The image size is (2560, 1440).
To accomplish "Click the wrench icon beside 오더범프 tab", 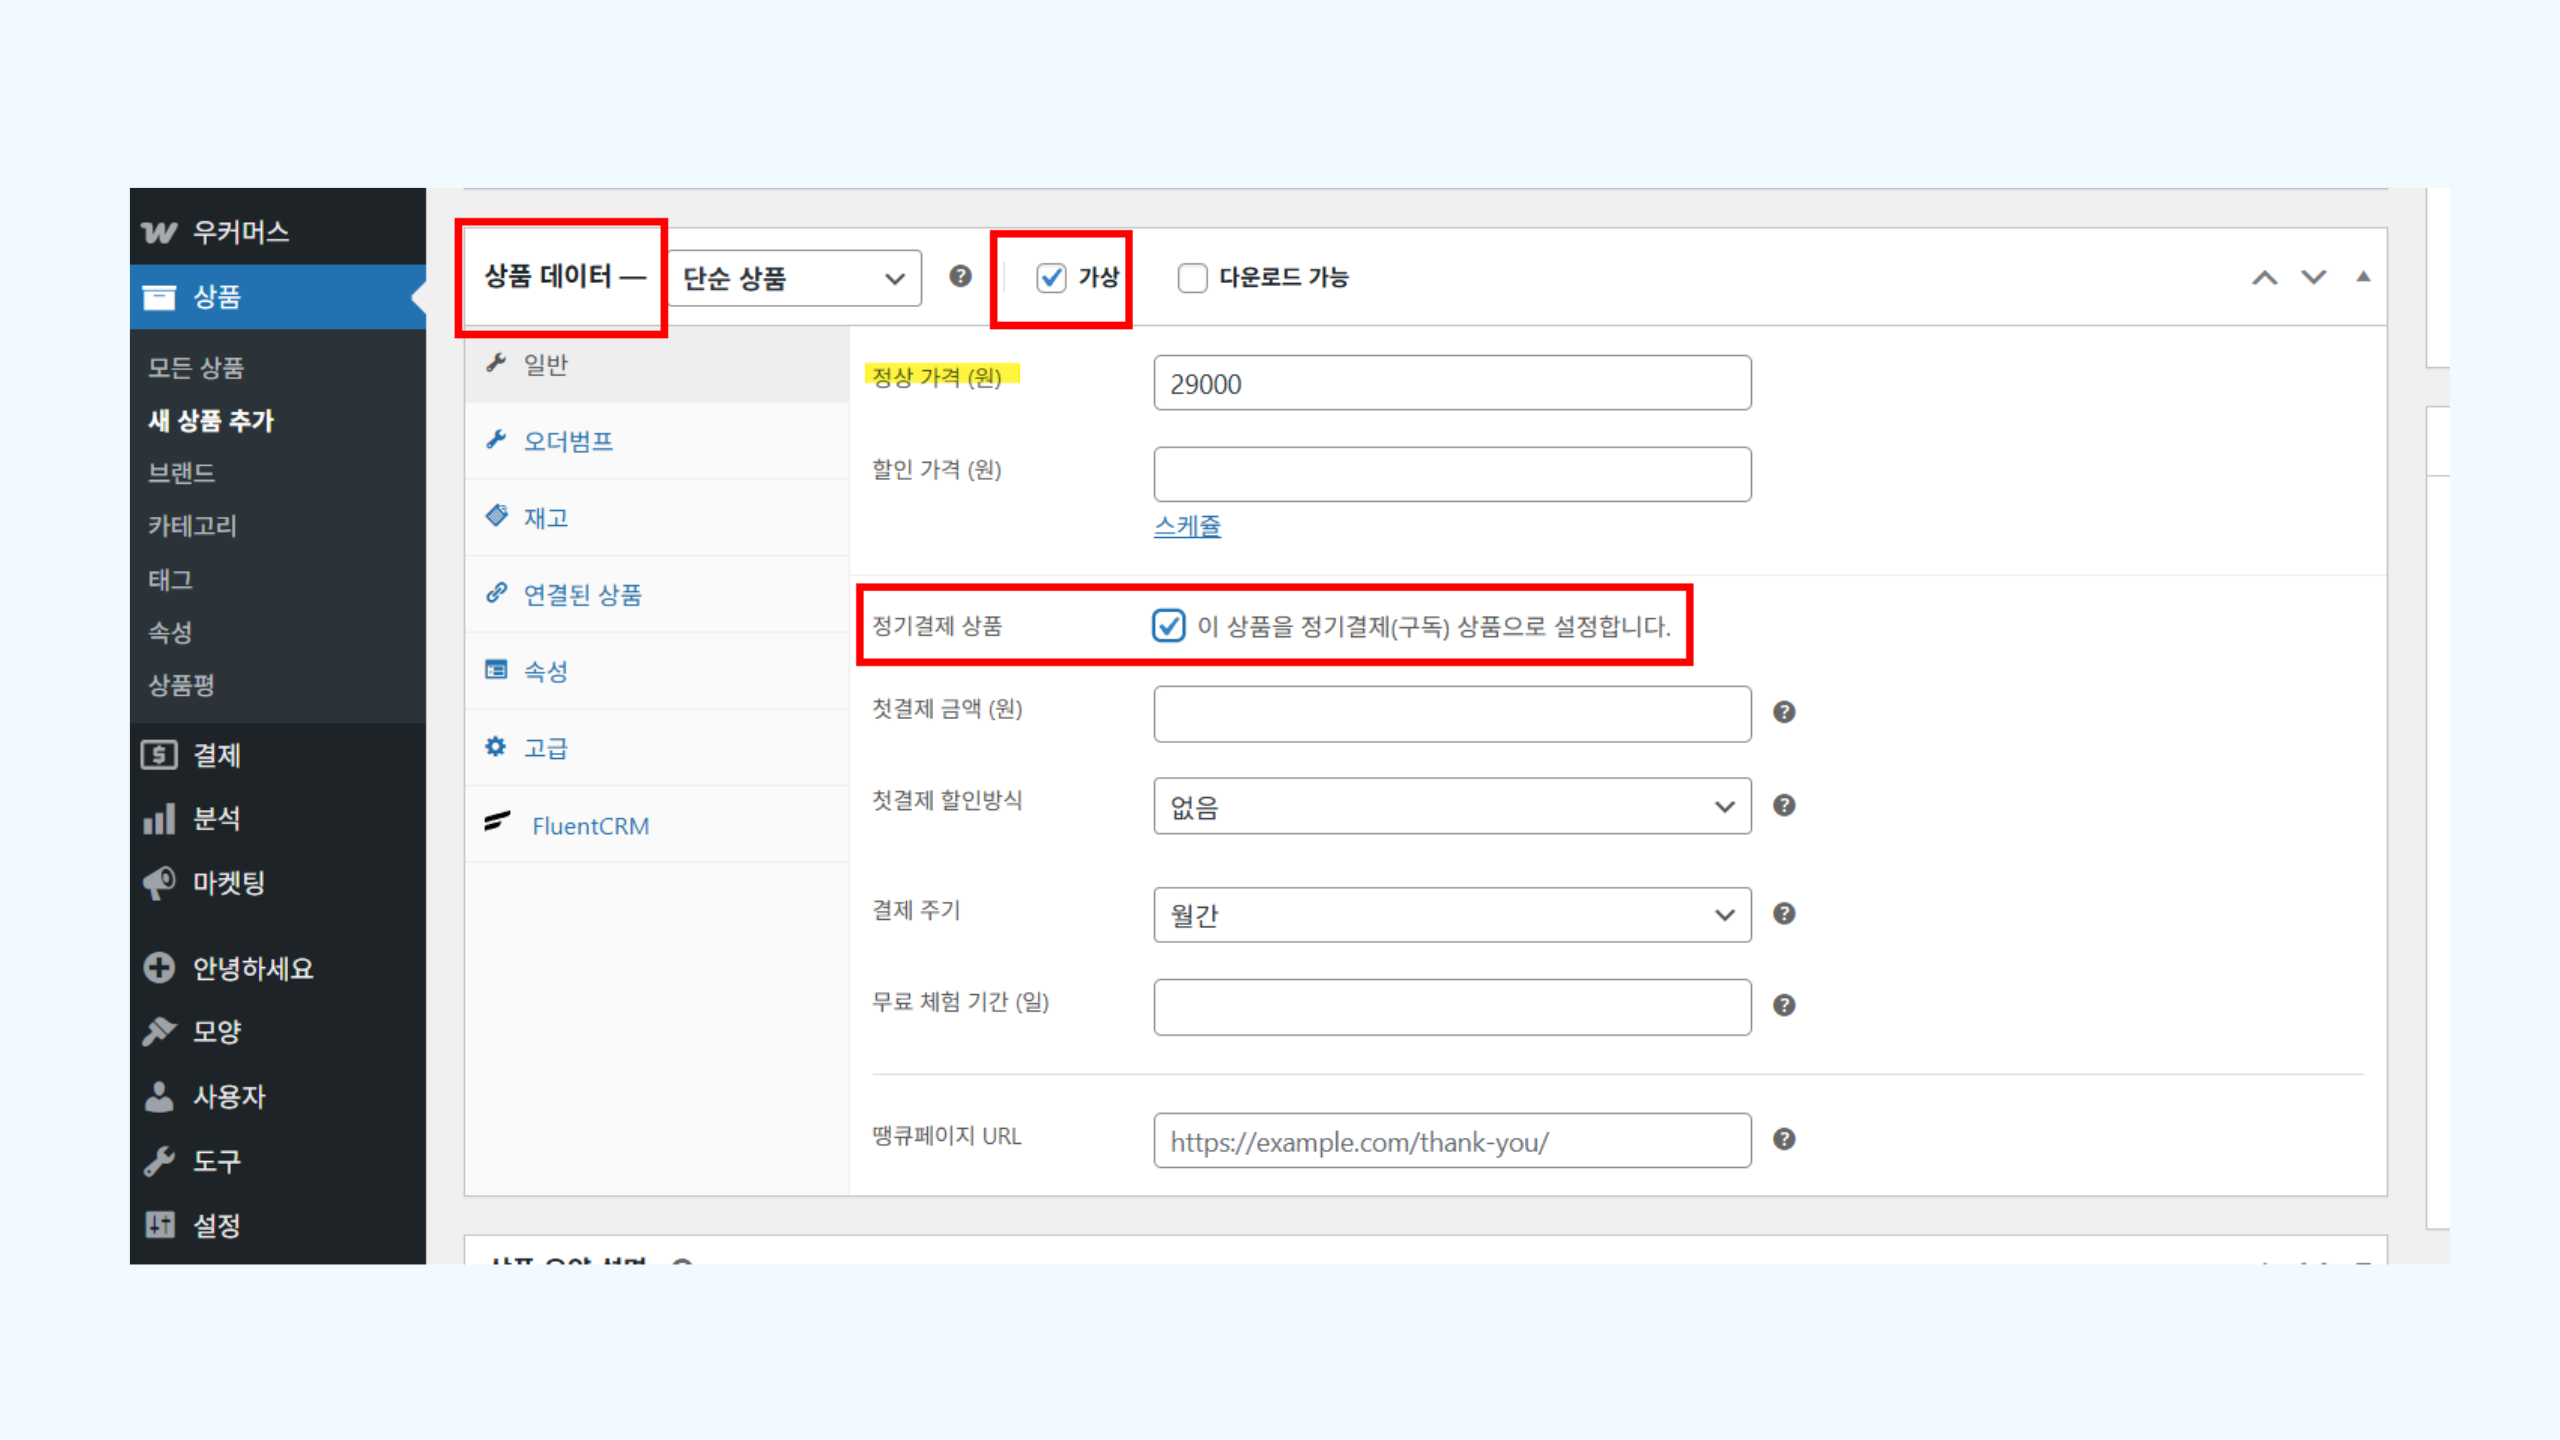I will click(496, 439).
